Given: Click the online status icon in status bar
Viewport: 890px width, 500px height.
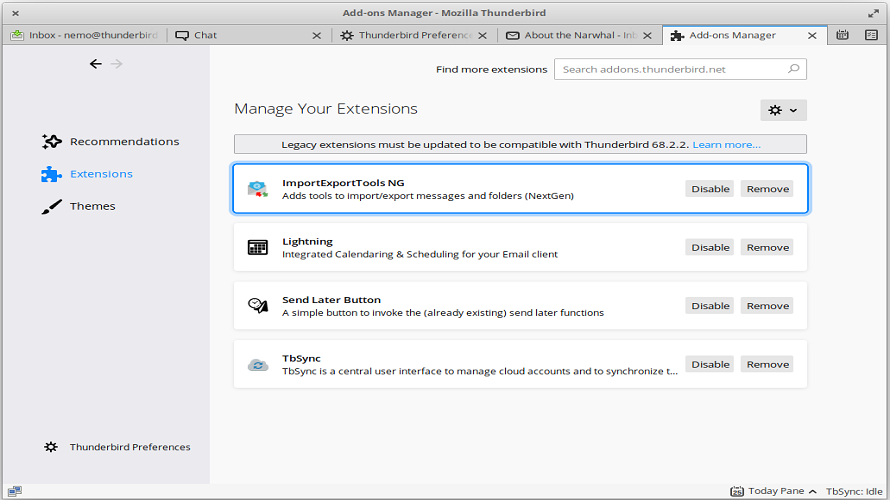Looking at the screenshot, I should click(x=15, y=491).
